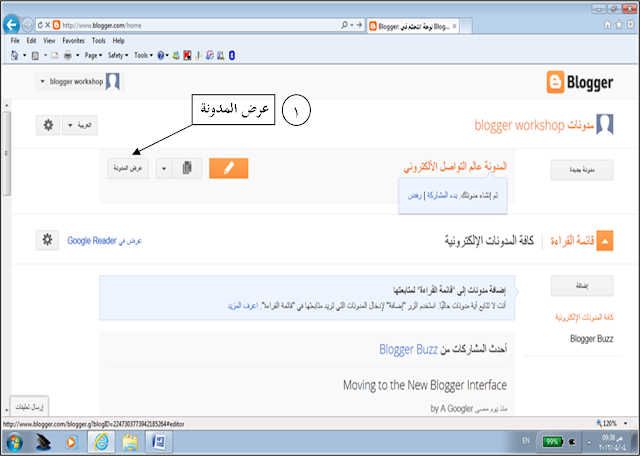The height and width of the screenshot is (456, 640).
Task: Click the blue Help question mark icon
Action: pyautogui.click(x=161, y=55)
